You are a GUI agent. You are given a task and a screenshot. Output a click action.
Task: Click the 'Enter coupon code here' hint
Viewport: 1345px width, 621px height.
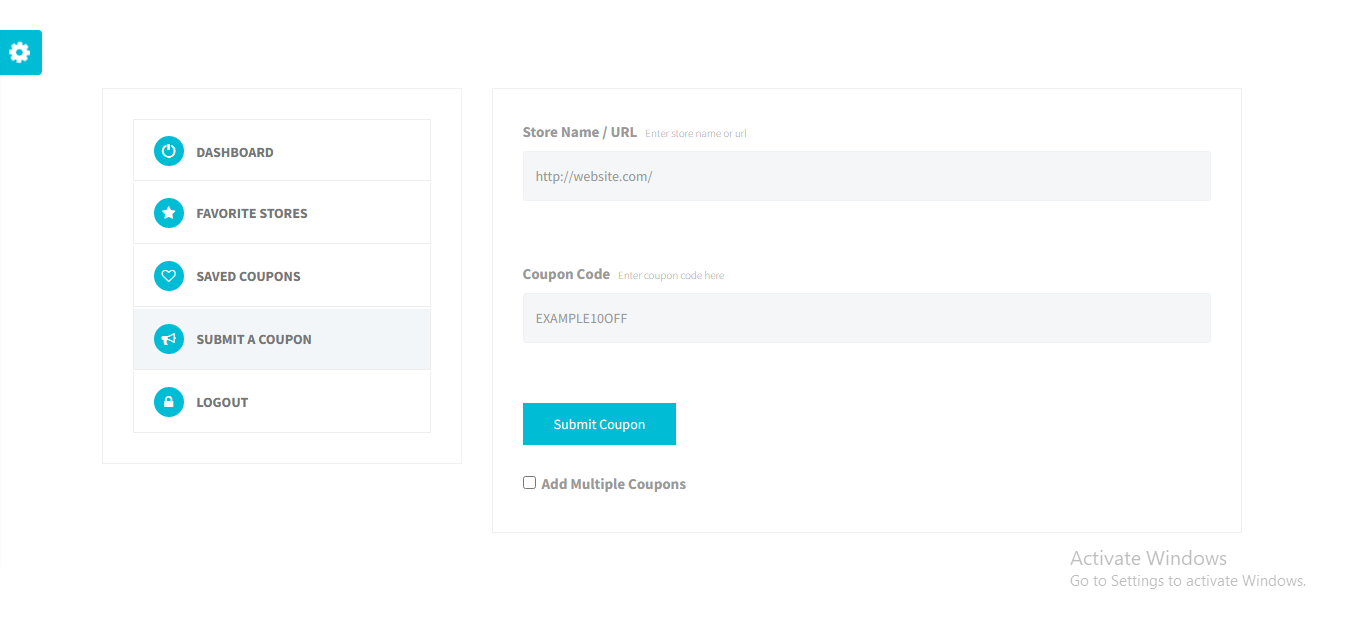coord(671,275)
